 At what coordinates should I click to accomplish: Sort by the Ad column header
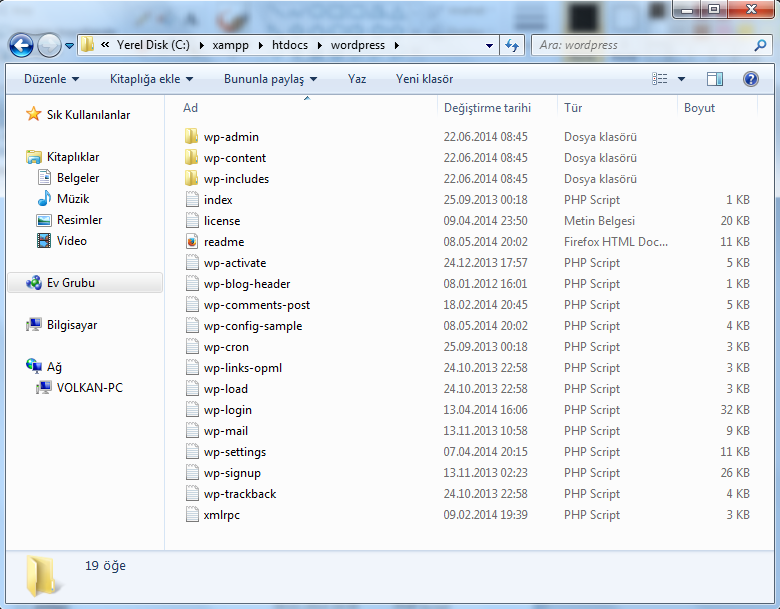(x=191, y=108)
